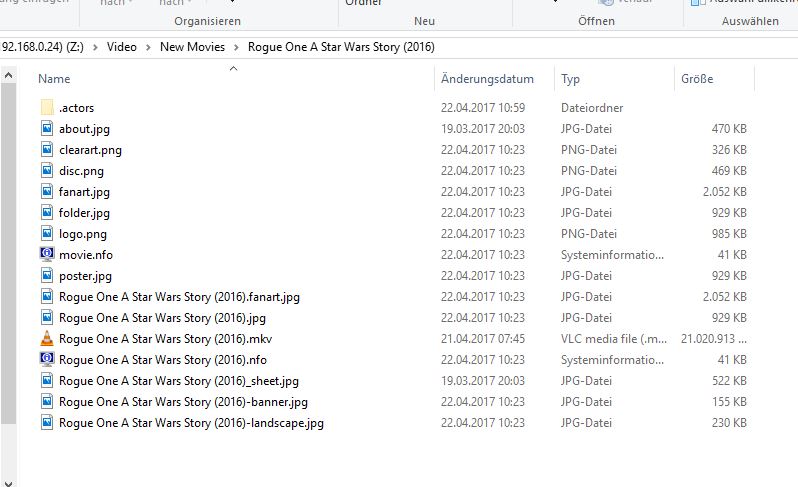798x487 pixels.
Task: Click the 230 KB size of landscape file
Action: point(729,423)
